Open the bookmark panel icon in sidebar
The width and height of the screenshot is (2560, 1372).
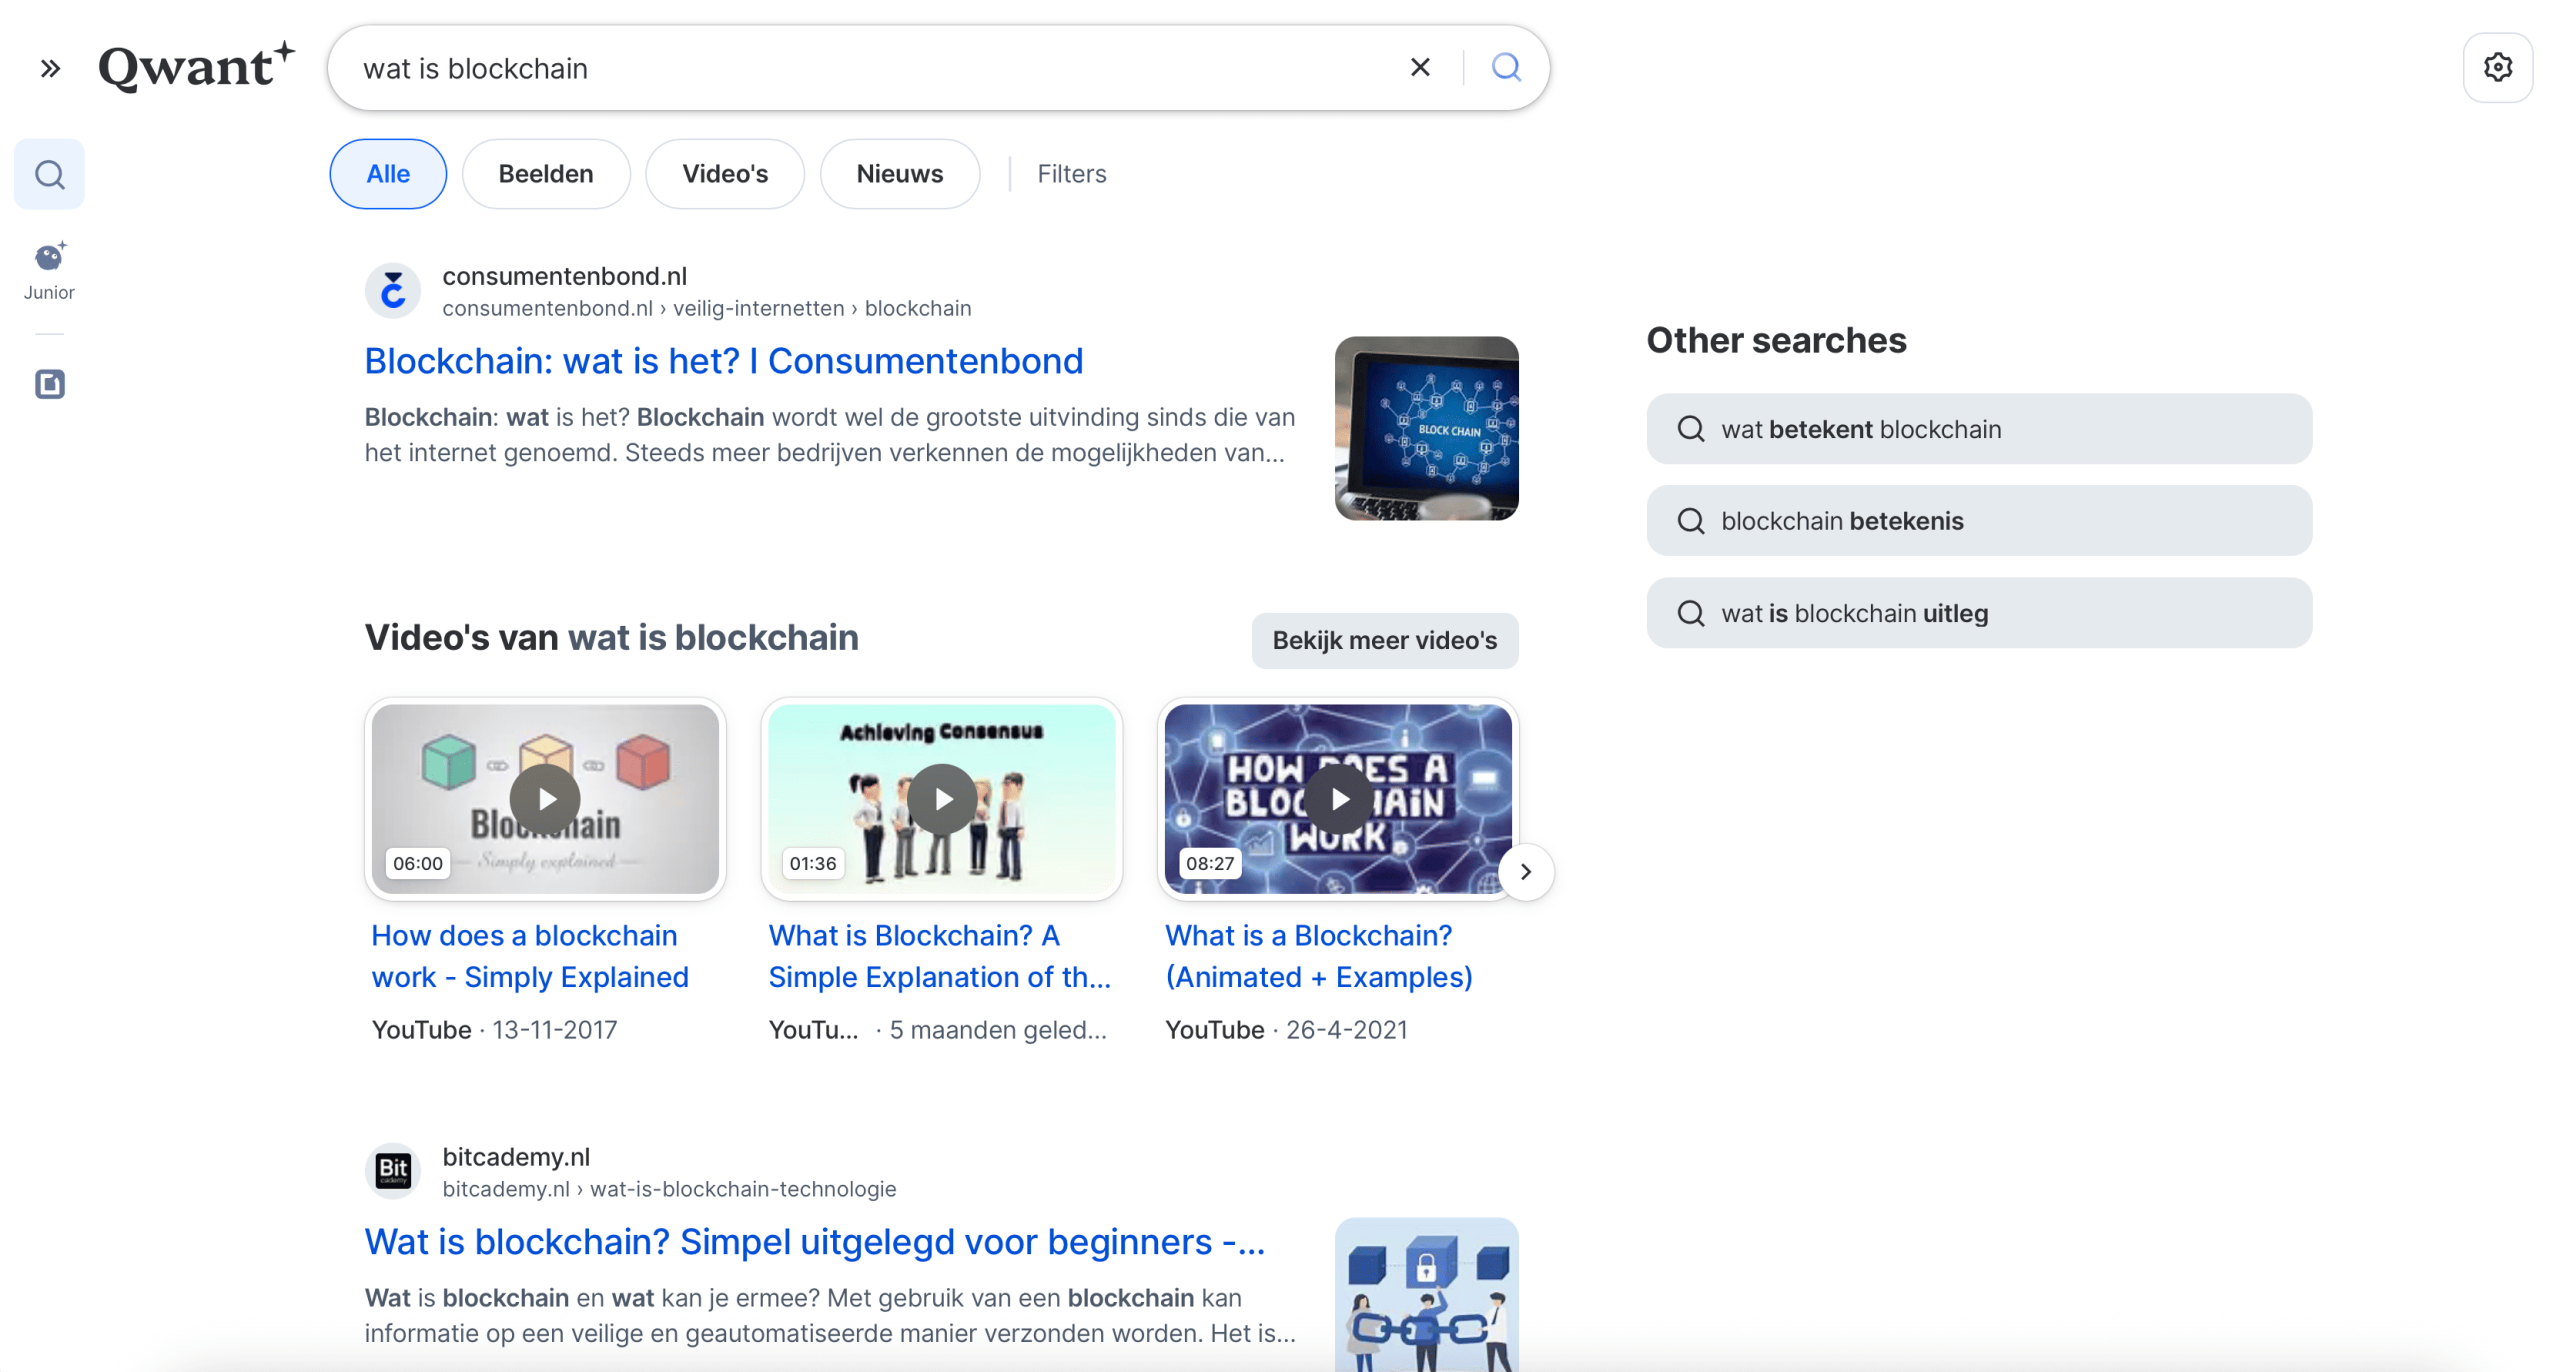click(49, 384)
